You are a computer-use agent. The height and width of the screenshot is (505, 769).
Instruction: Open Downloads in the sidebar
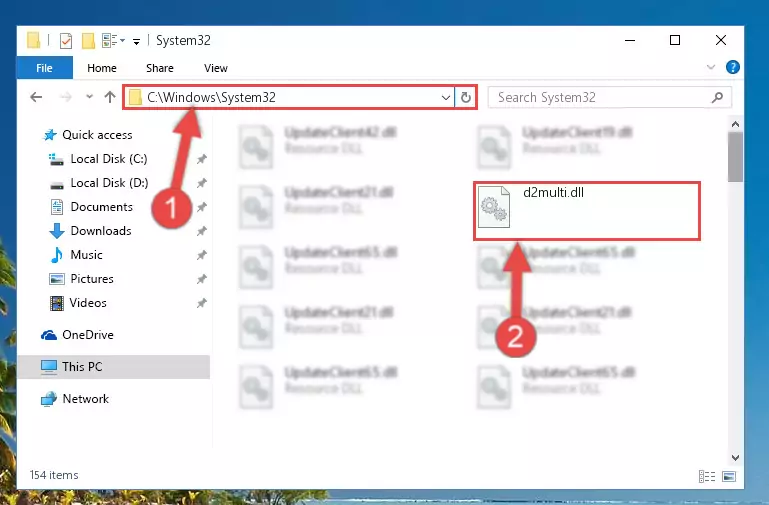101,231
